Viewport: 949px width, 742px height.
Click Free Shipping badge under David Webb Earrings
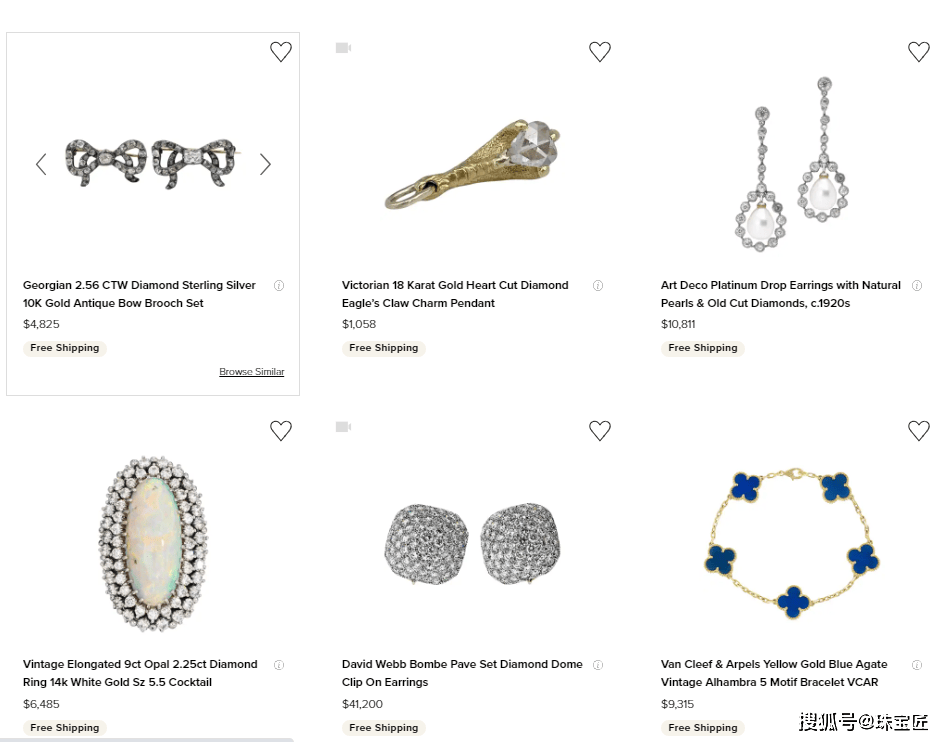tap(384, 728)
